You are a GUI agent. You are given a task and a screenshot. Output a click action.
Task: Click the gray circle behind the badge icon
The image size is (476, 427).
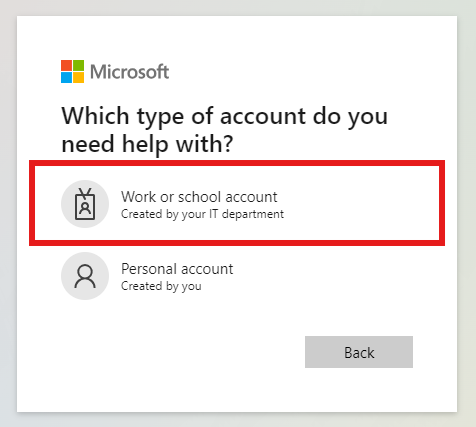coord(85,204)
